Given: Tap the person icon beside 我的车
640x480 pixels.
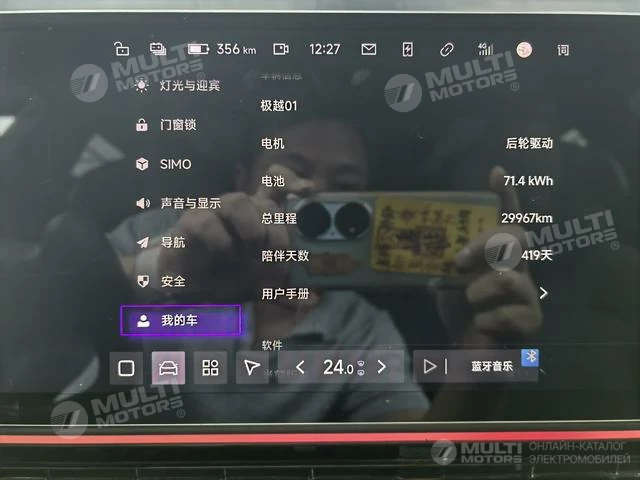Looking at the screenshot, I should 143,320.
